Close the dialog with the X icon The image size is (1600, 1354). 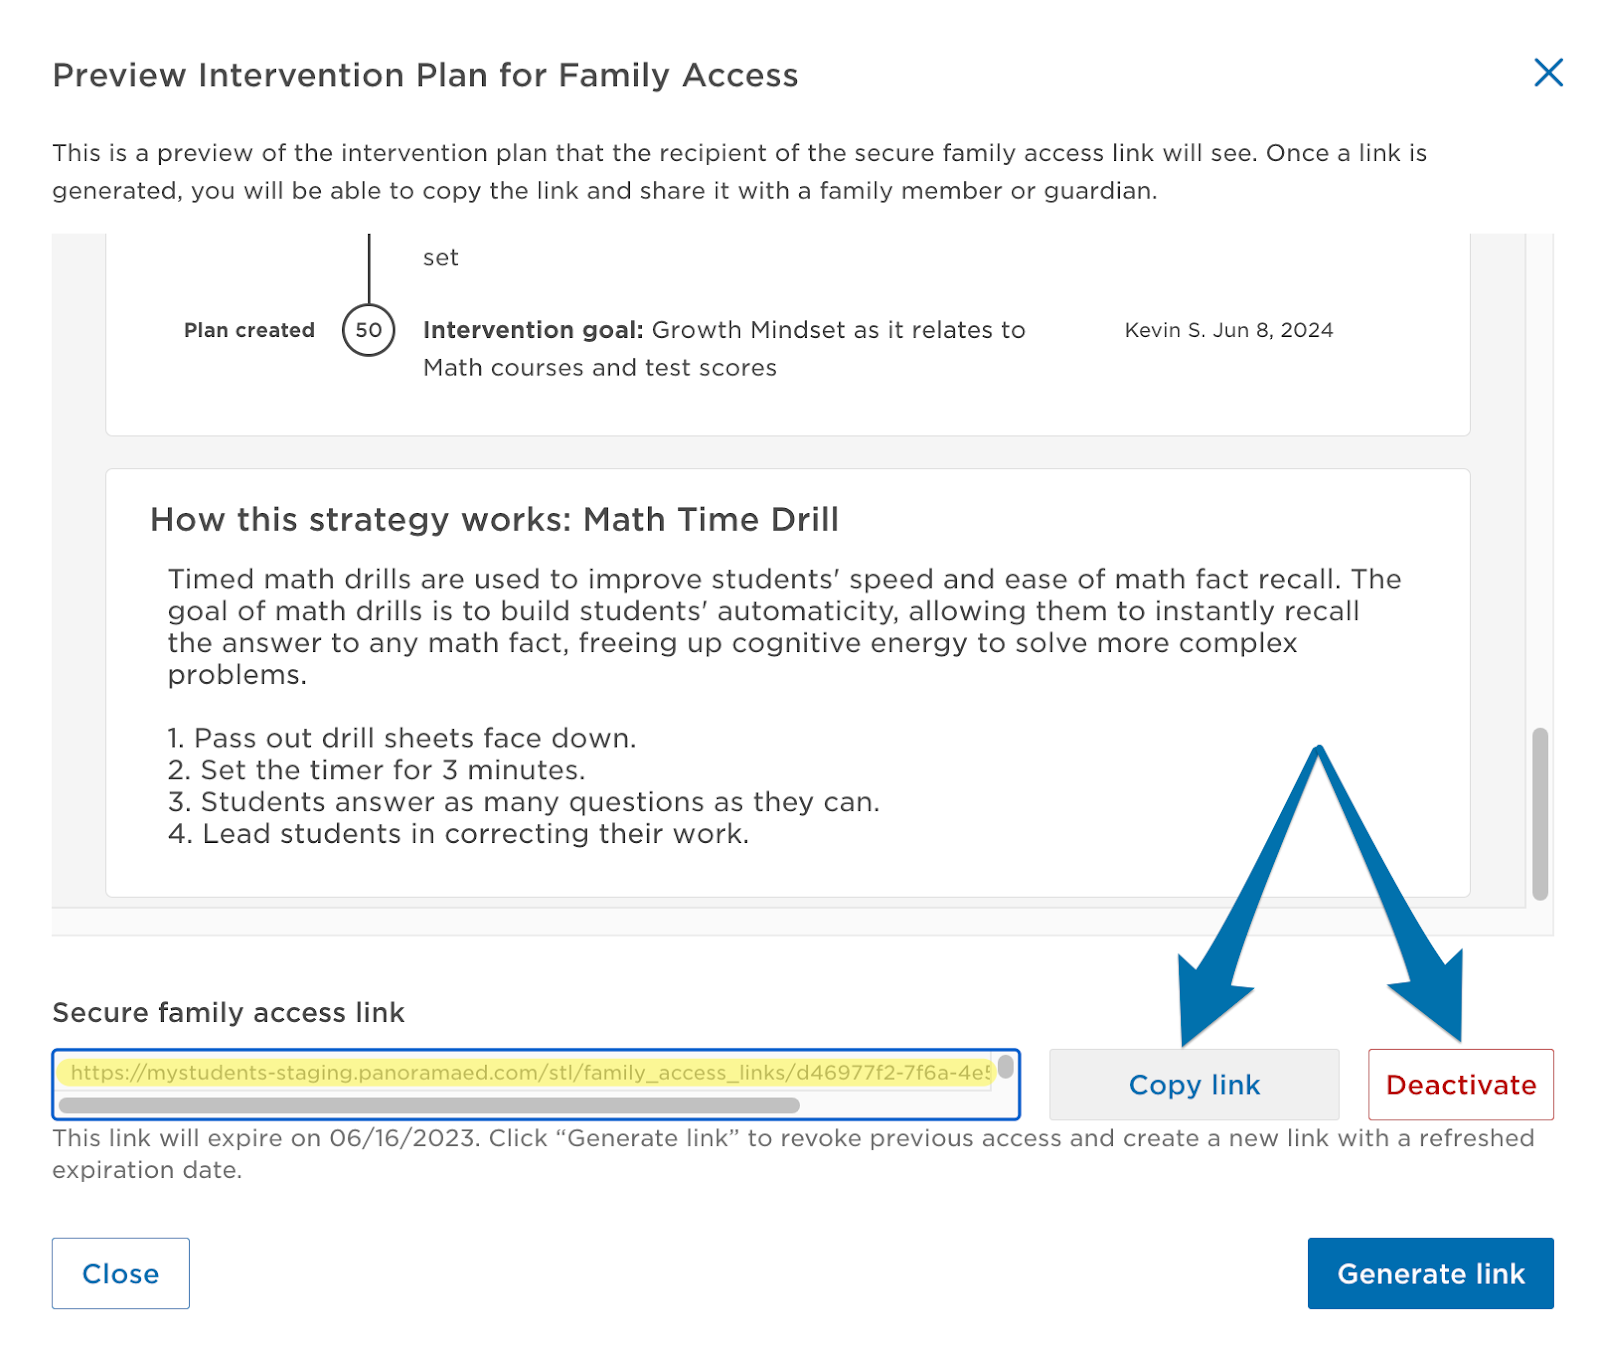[1547, 73]
